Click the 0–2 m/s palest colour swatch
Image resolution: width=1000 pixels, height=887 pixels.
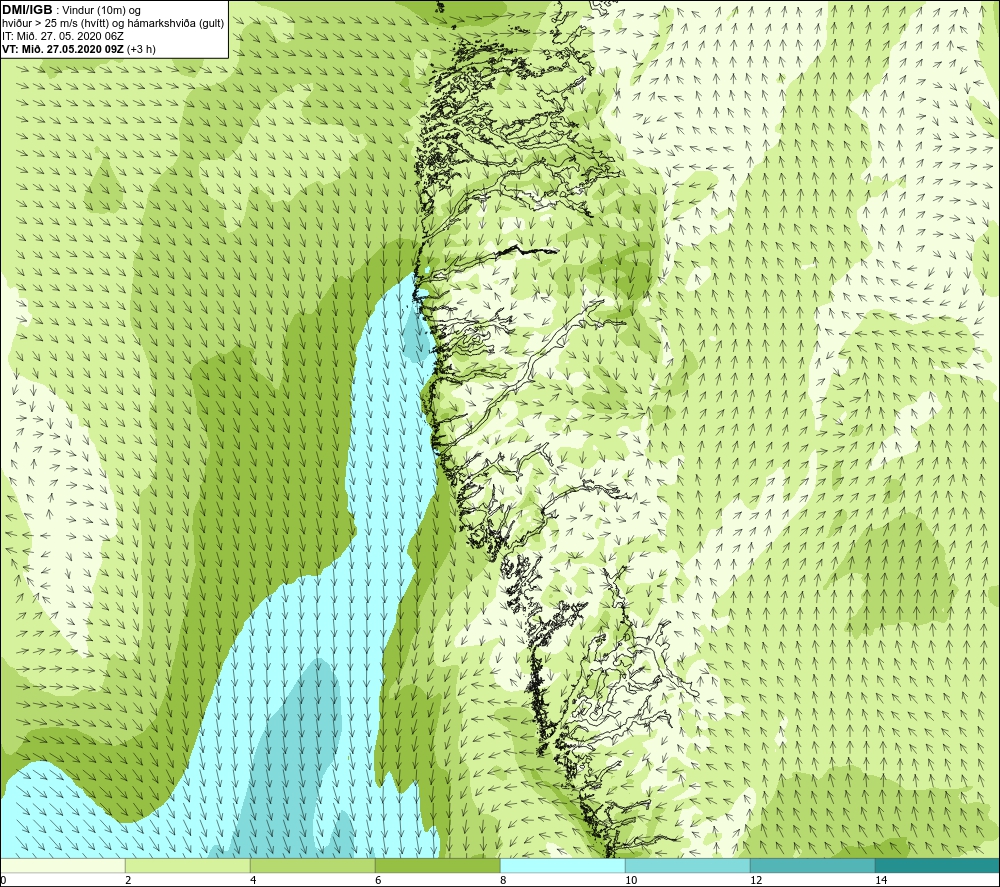[62, 866]
